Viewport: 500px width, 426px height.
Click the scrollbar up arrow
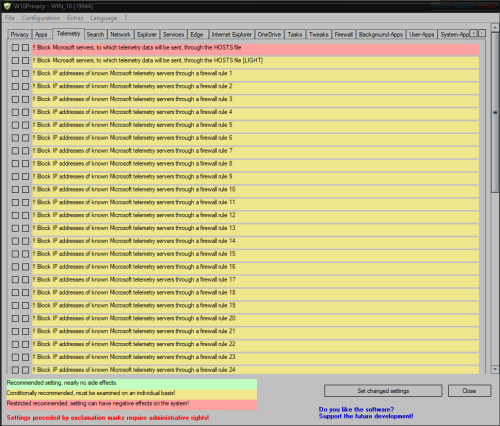[495, 27]
